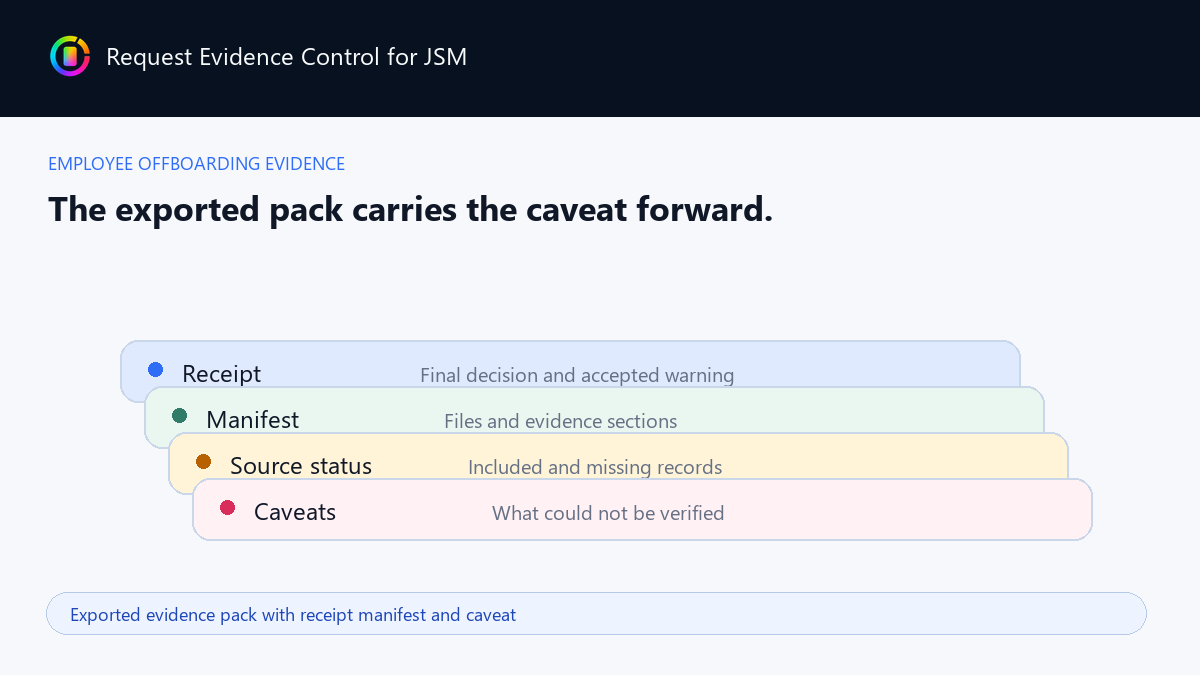The height and width of the screenshot is (675, 1200).
Task: Click 'EMPLOYEE OFFBOARDING EVIDENCE' heading label
Action: tap(197, 164)
